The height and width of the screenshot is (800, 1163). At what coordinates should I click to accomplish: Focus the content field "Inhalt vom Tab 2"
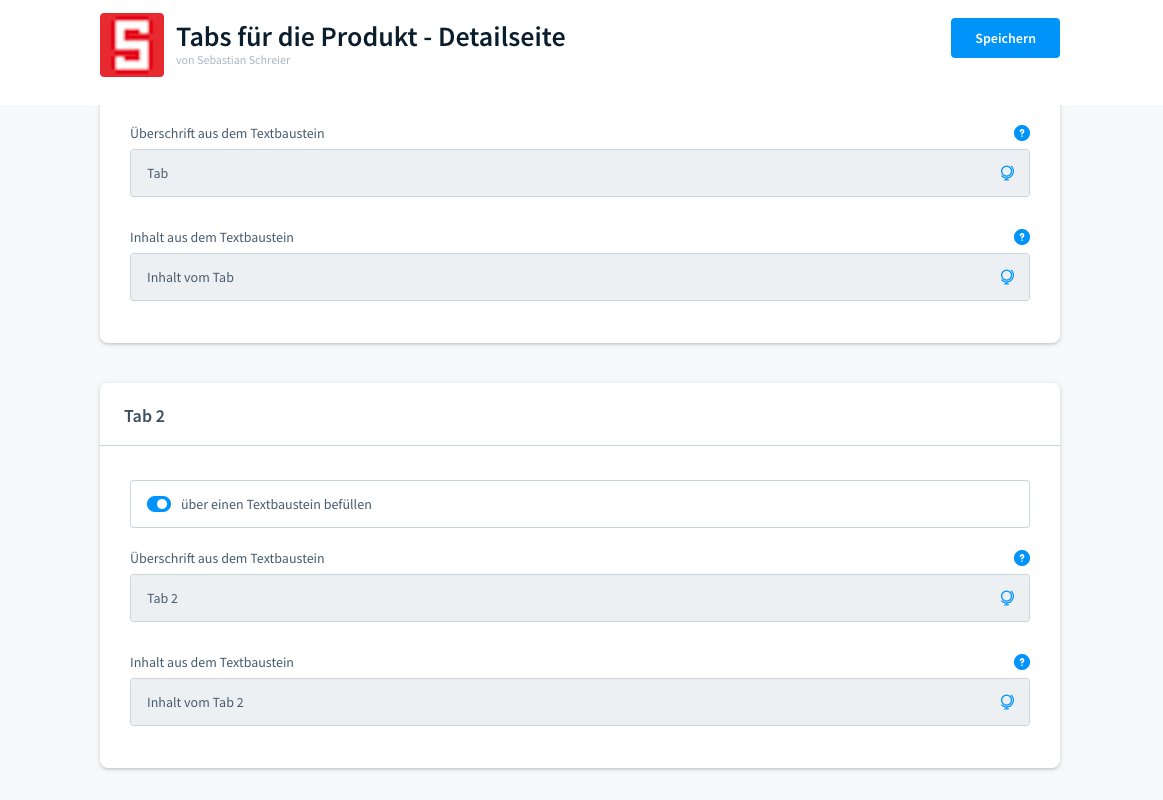coord(560,702)
